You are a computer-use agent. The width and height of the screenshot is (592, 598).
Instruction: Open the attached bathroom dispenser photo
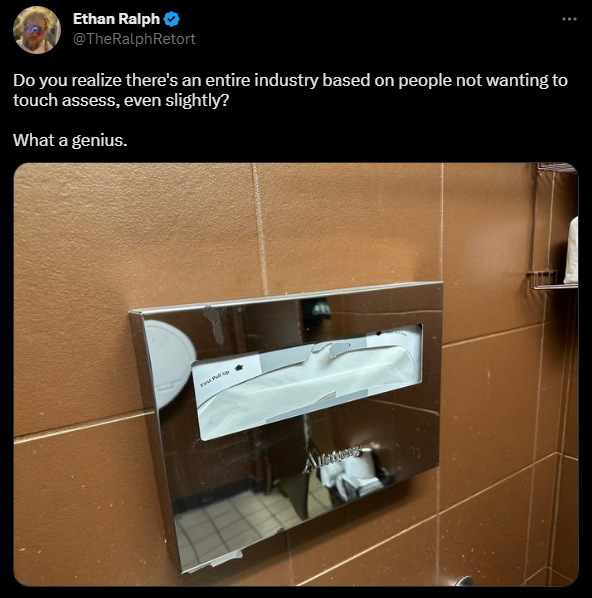tap(296, 375)
